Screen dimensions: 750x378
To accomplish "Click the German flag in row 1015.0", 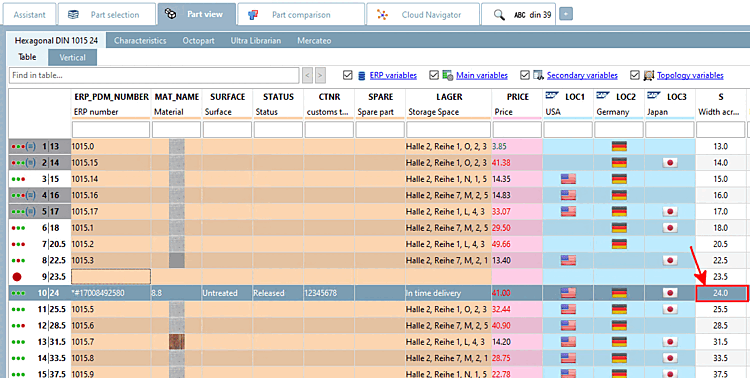I will pyautogui.click(x=619, y=146).
